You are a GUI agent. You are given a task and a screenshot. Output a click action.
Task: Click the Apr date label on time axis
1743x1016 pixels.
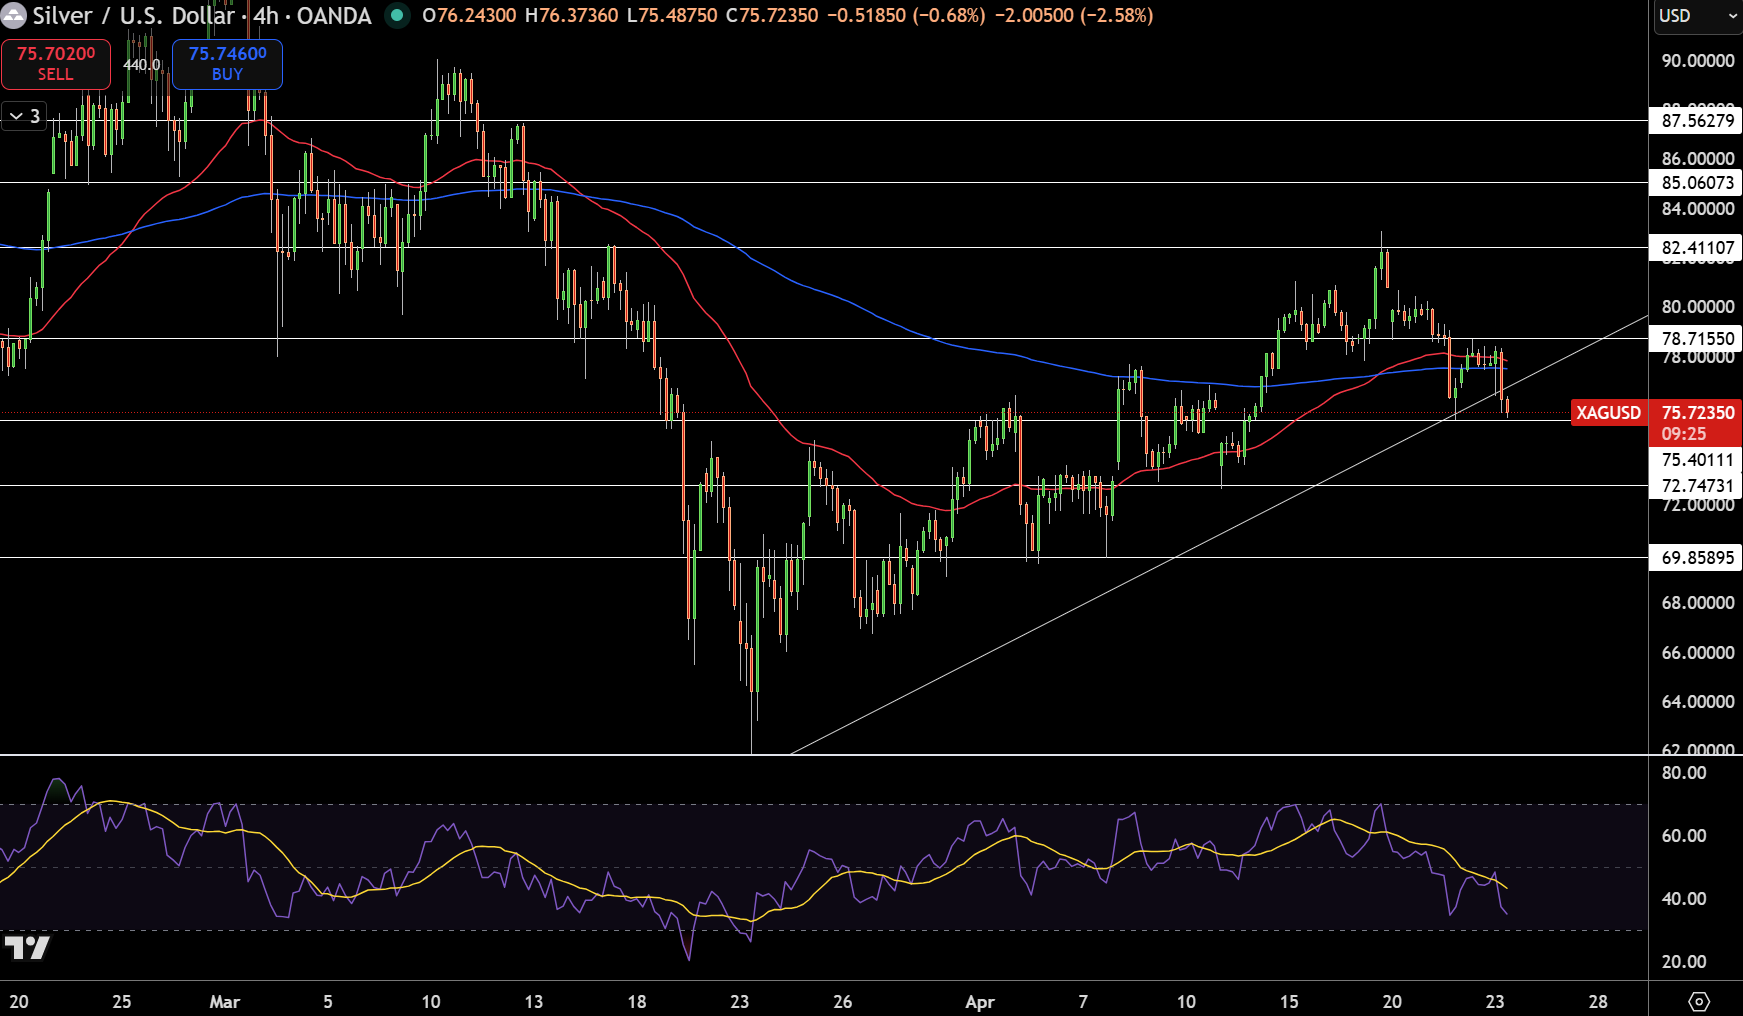980,1002
